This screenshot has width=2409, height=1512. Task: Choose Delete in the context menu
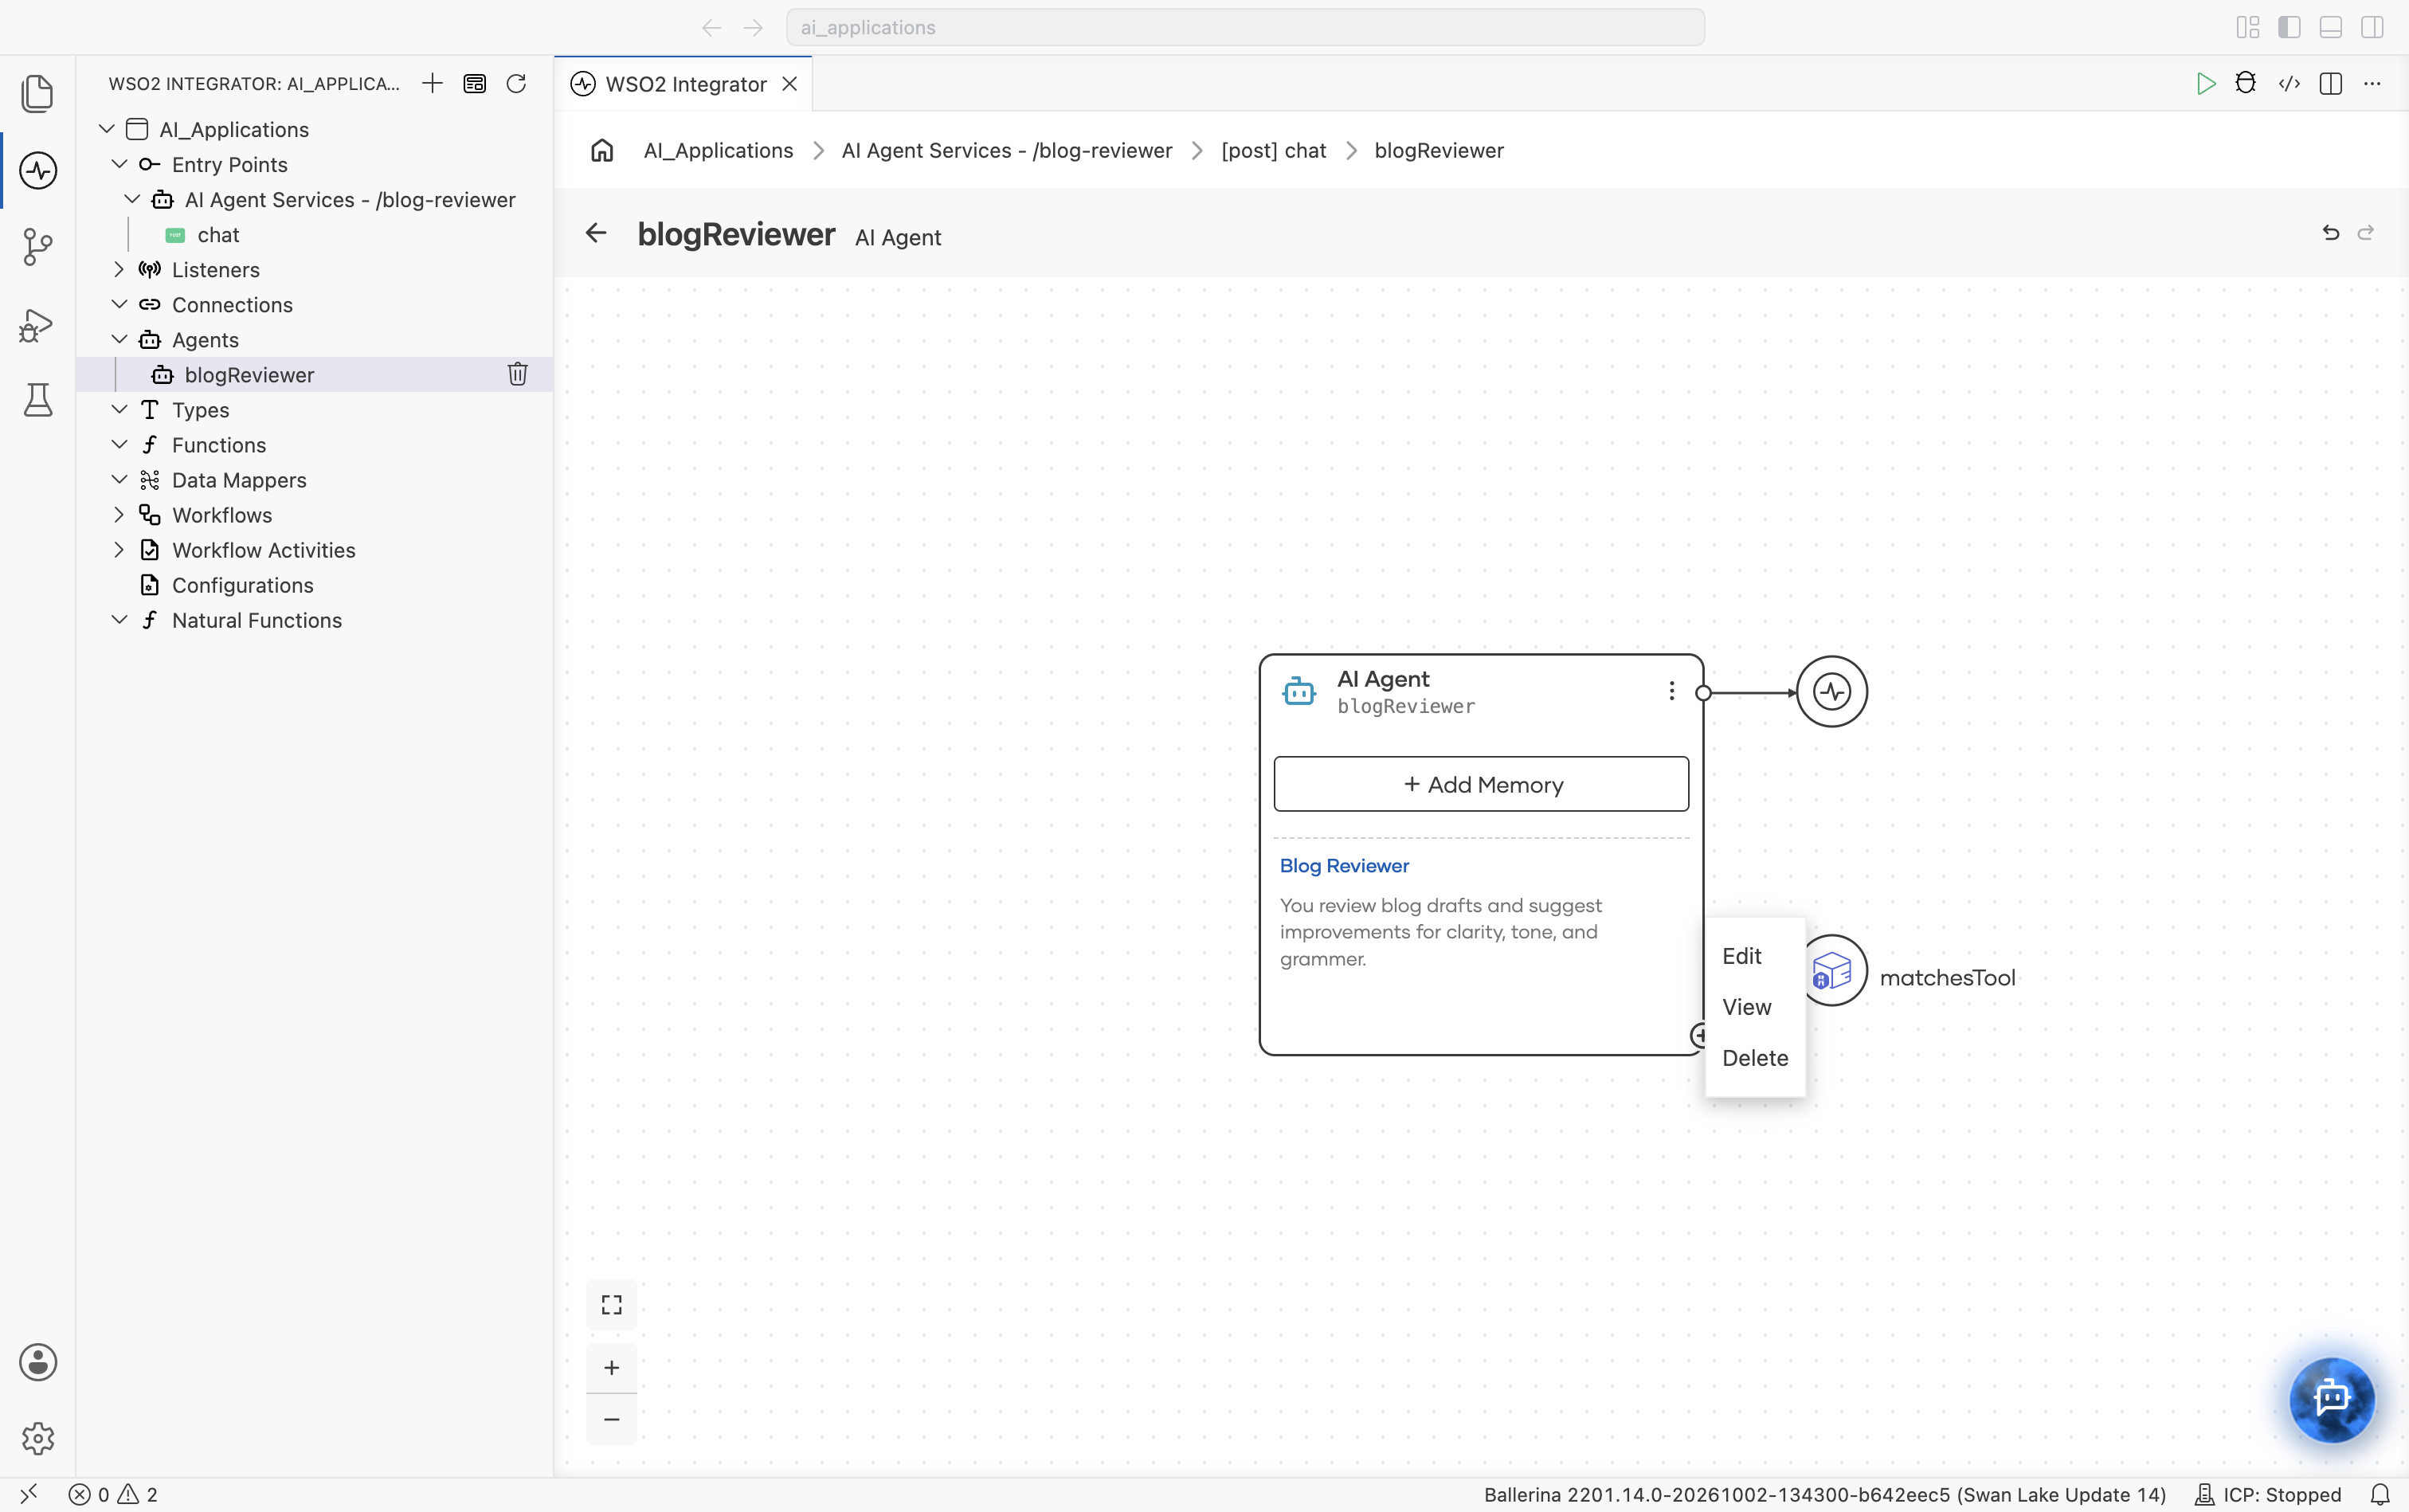coord(1755,1058)
